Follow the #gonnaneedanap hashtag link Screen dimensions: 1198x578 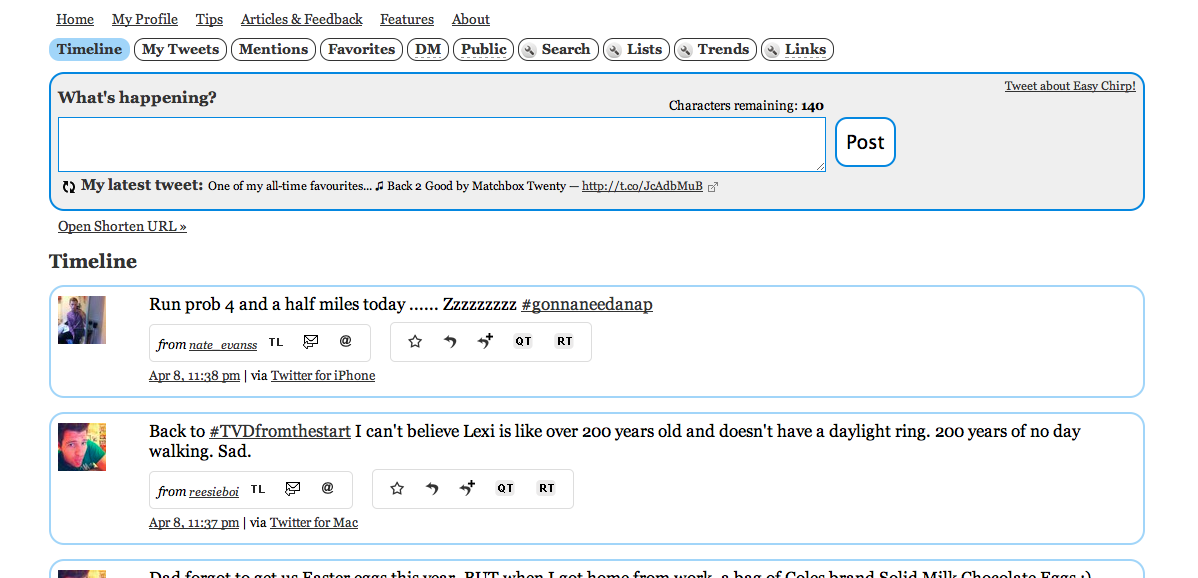(586, 305)
